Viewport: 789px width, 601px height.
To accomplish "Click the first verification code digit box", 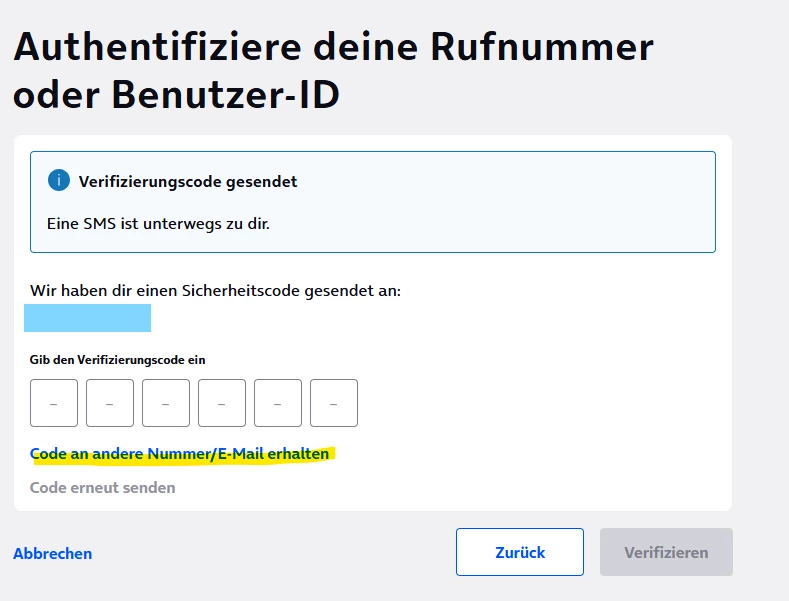I will tap(54, 403).
